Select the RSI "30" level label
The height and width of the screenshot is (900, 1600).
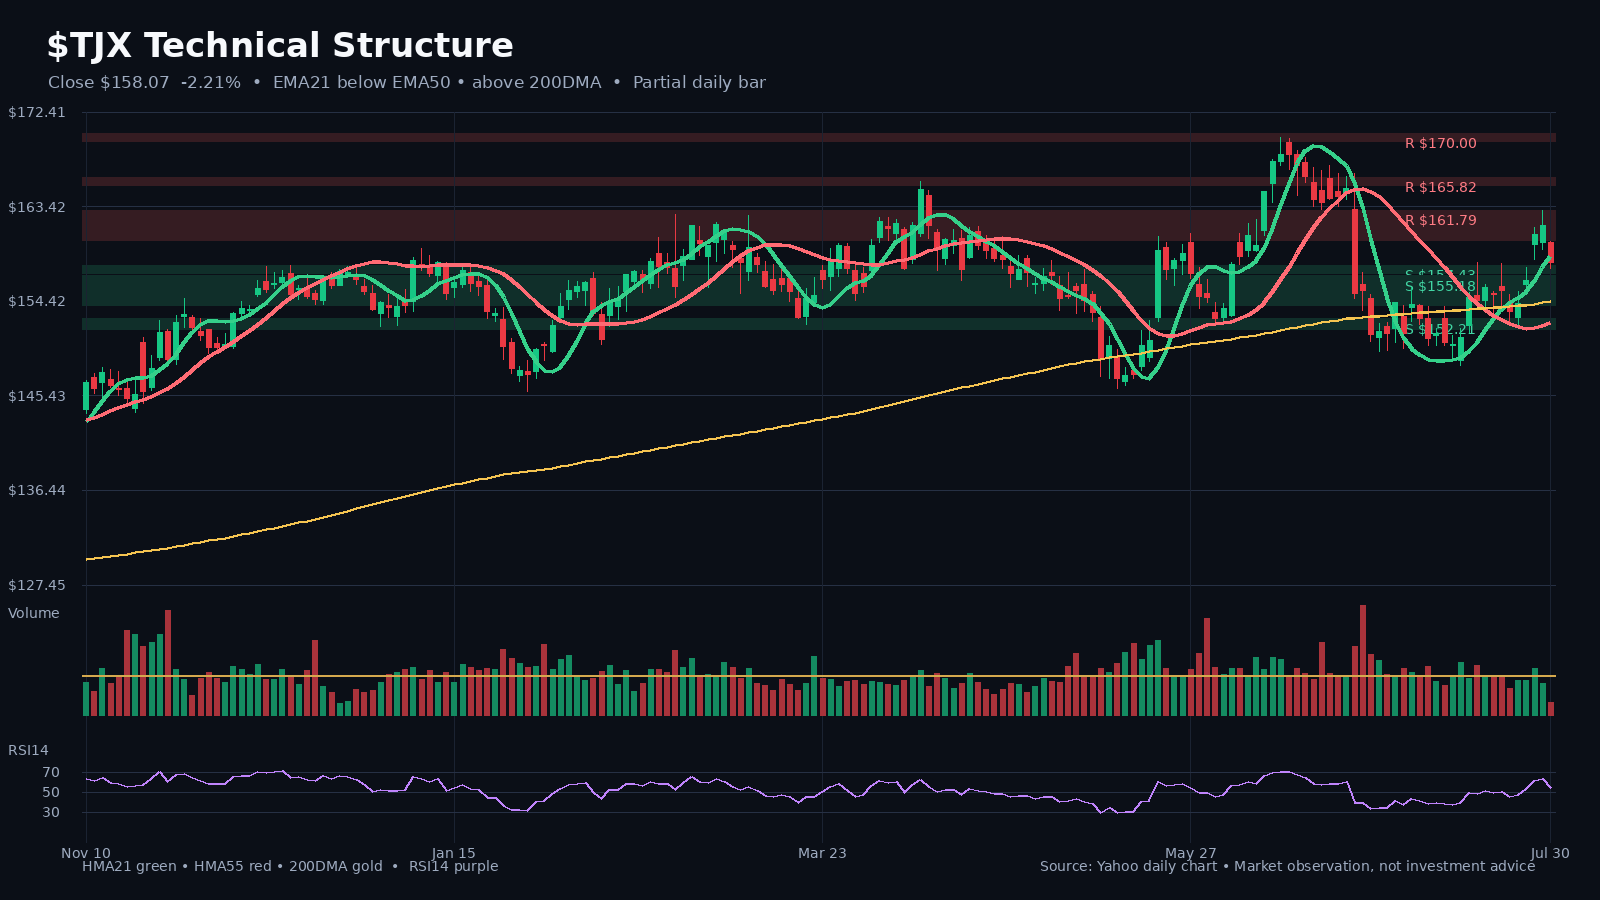pos(51,813)
